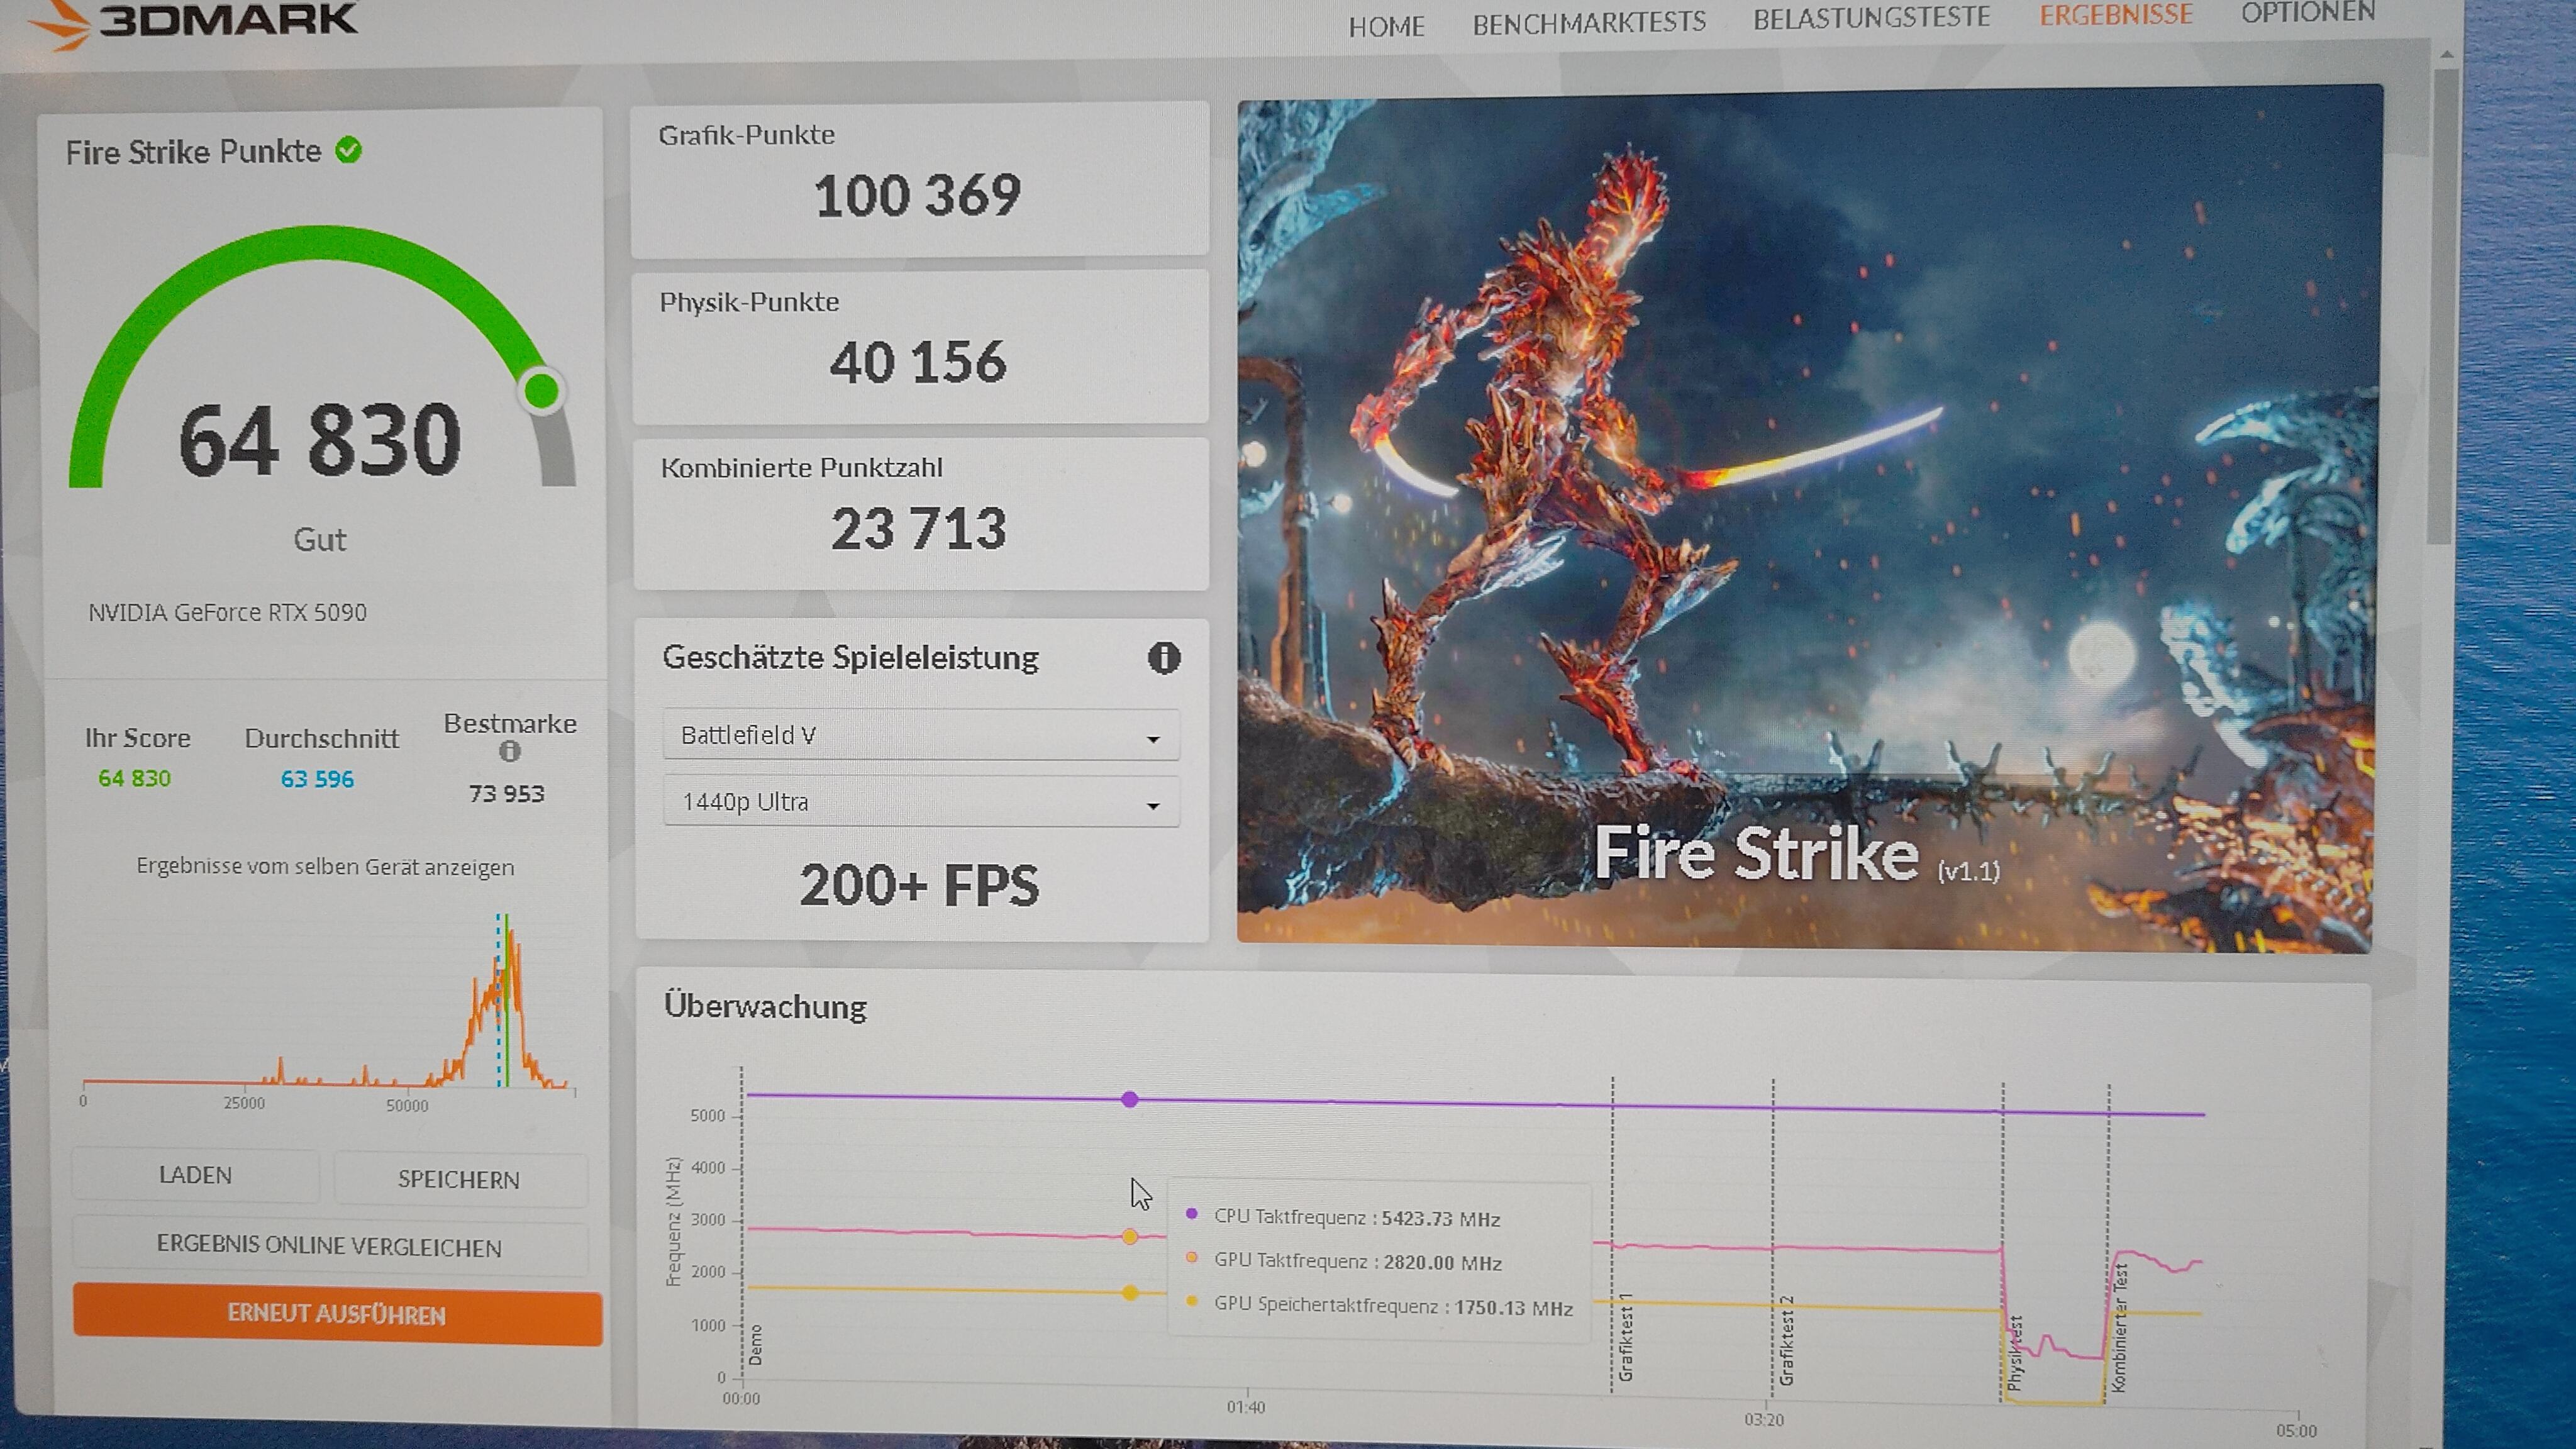This screenshot has height=1449, width=2576.
Task: Click the Grafiktest 2 marker label
Action: click(x=1787, y=1340)
